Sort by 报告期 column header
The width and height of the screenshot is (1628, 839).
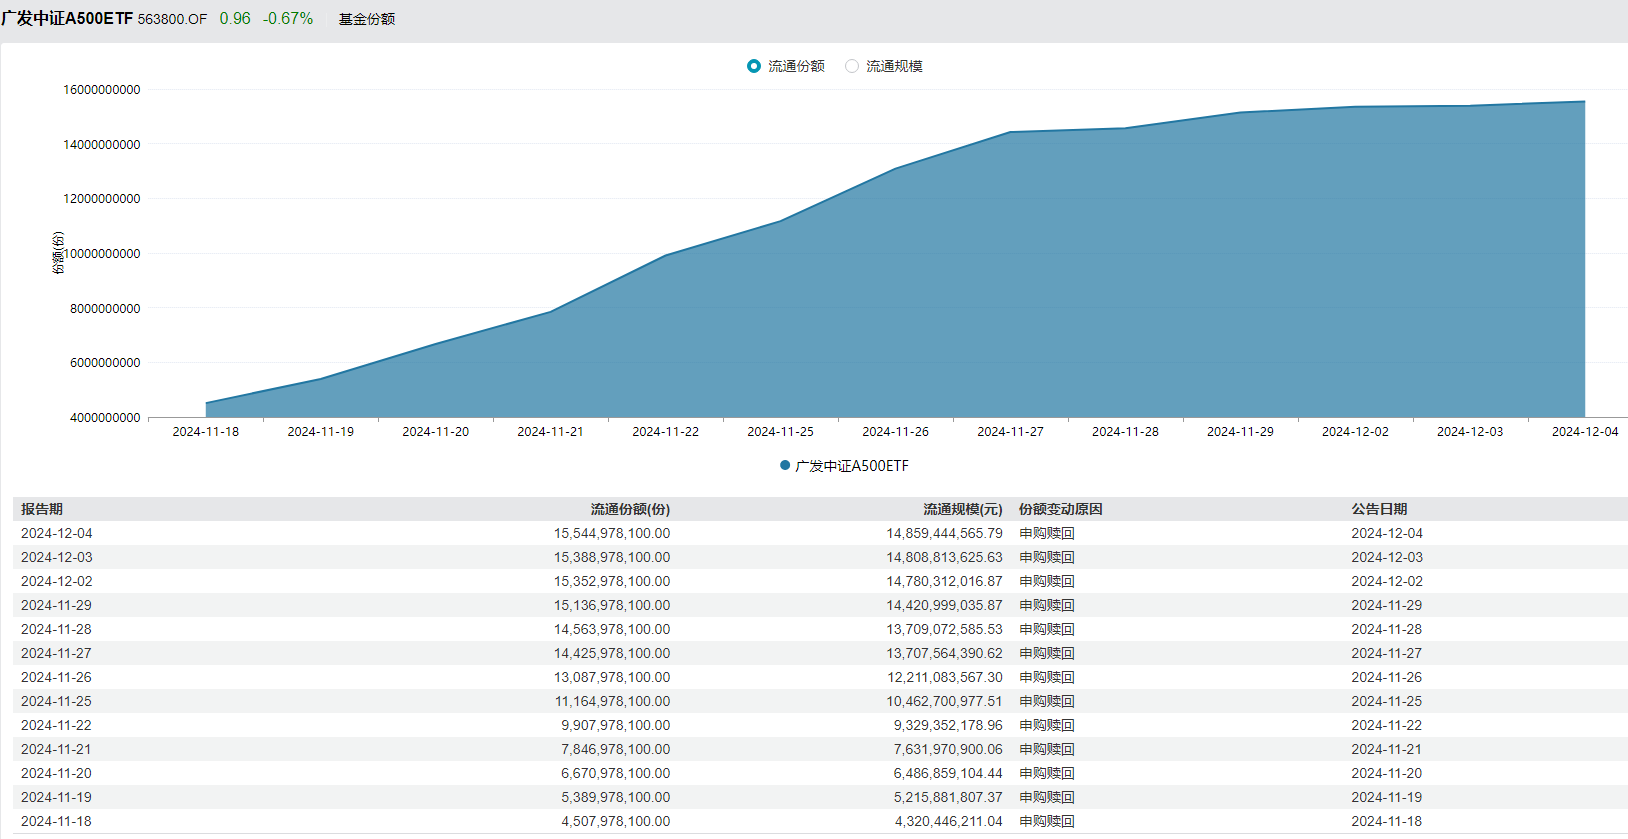click(x=42, y=509)
